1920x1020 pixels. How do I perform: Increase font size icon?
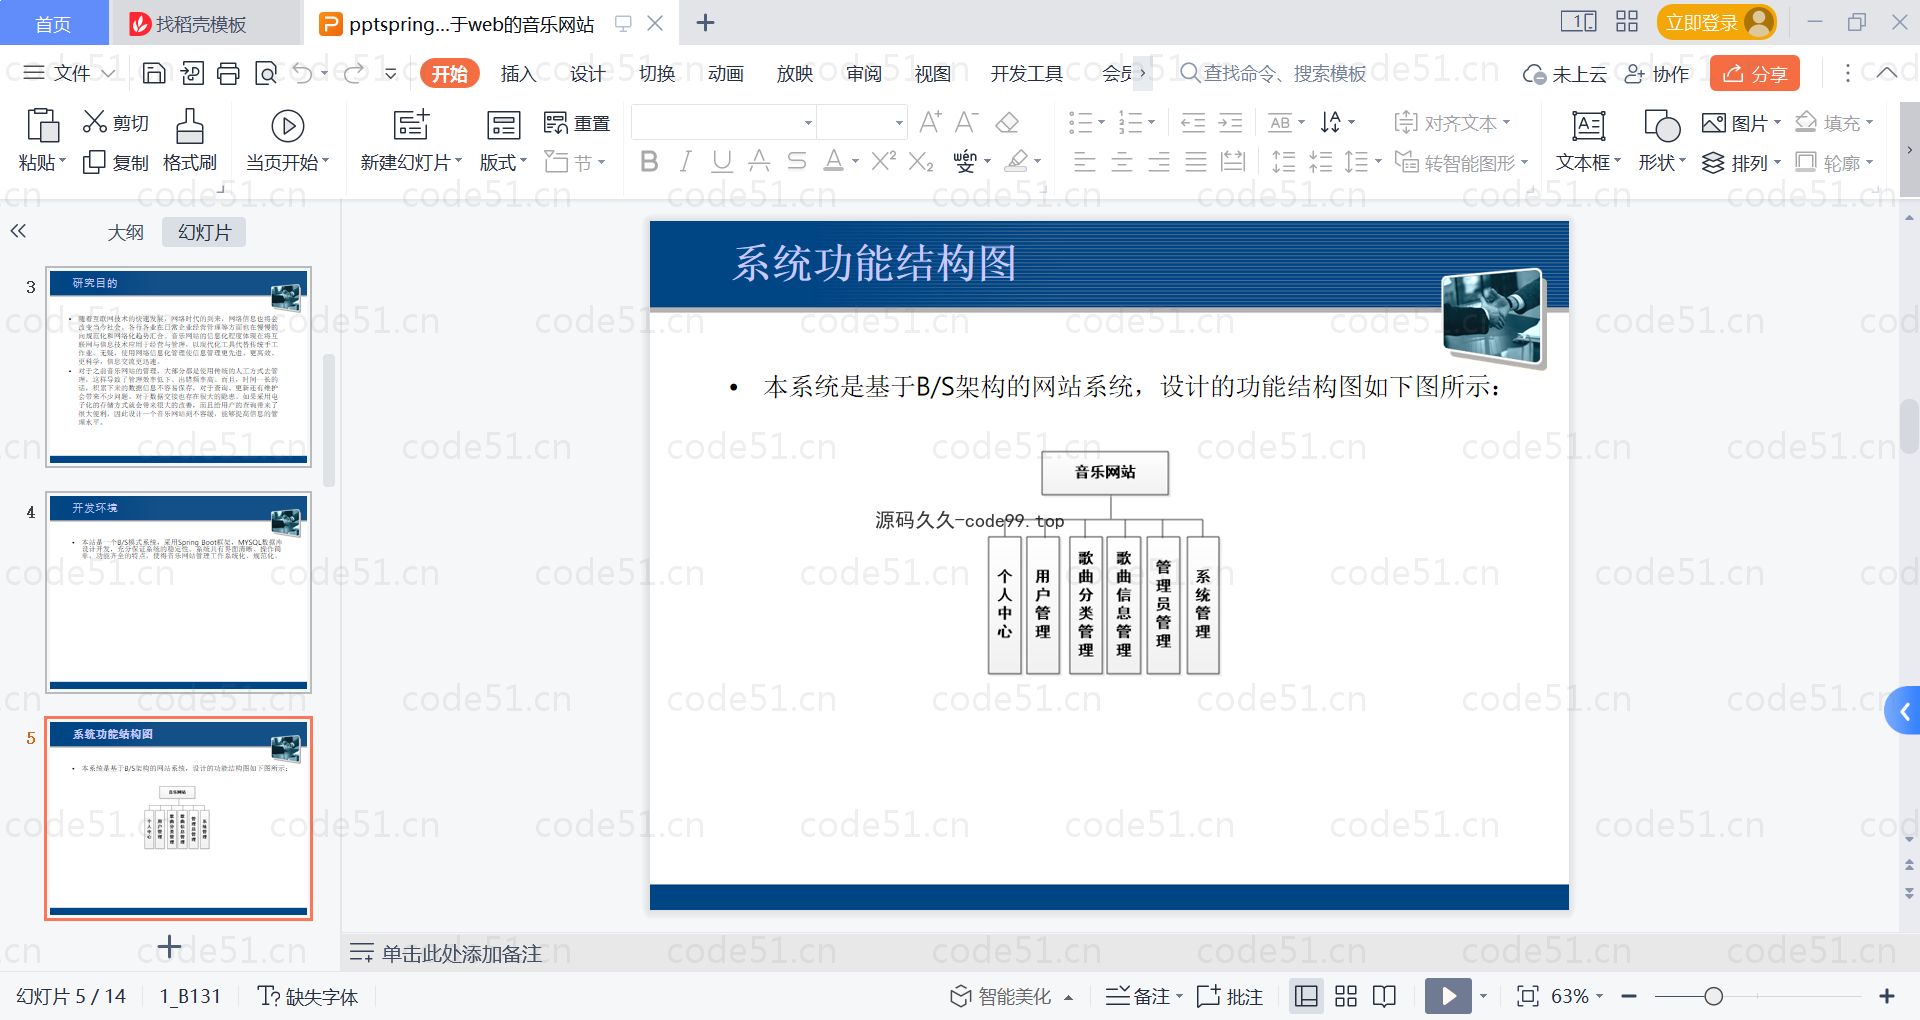pos(930,122)
